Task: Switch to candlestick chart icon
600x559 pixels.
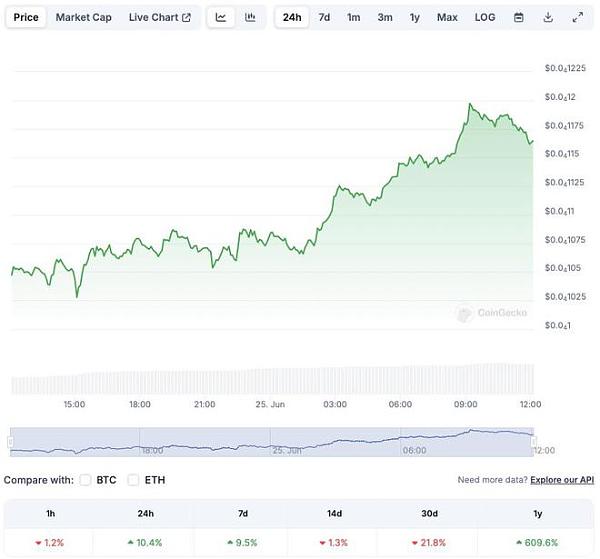Action: coord(250,18)
